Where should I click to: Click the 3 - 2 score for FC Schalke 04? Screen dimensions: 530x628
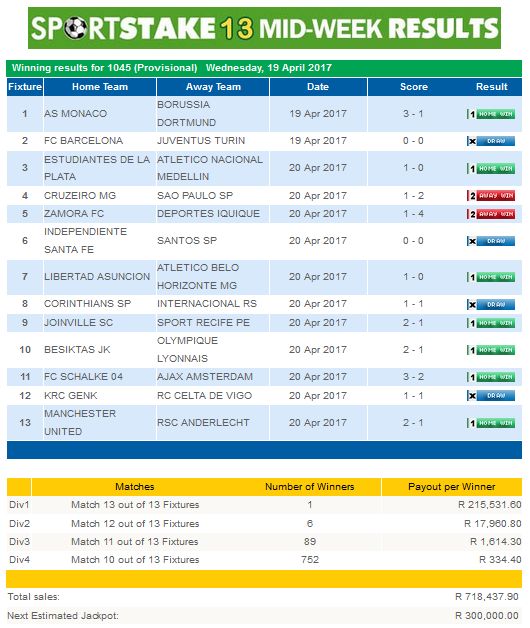(413, 377)
